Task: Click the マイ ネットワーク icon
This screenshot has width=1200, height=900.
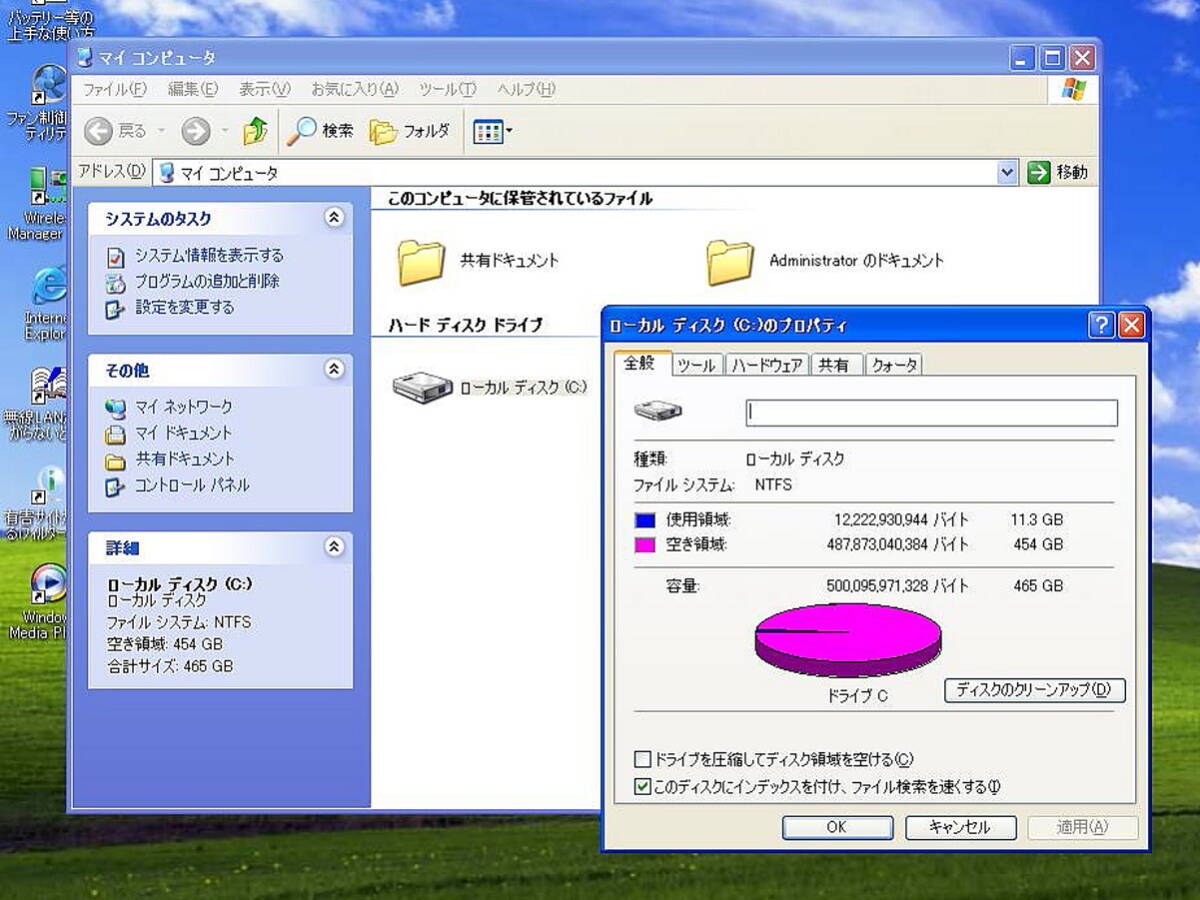Action: coord(117,407)
